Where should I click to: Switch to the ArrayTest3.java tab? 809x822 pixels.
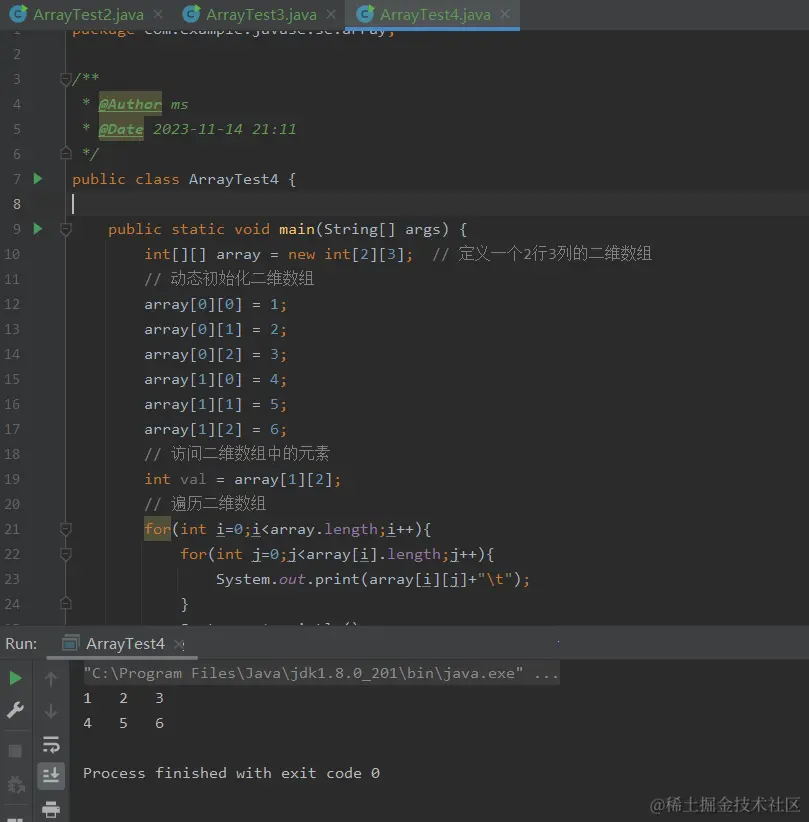[261, 15]
